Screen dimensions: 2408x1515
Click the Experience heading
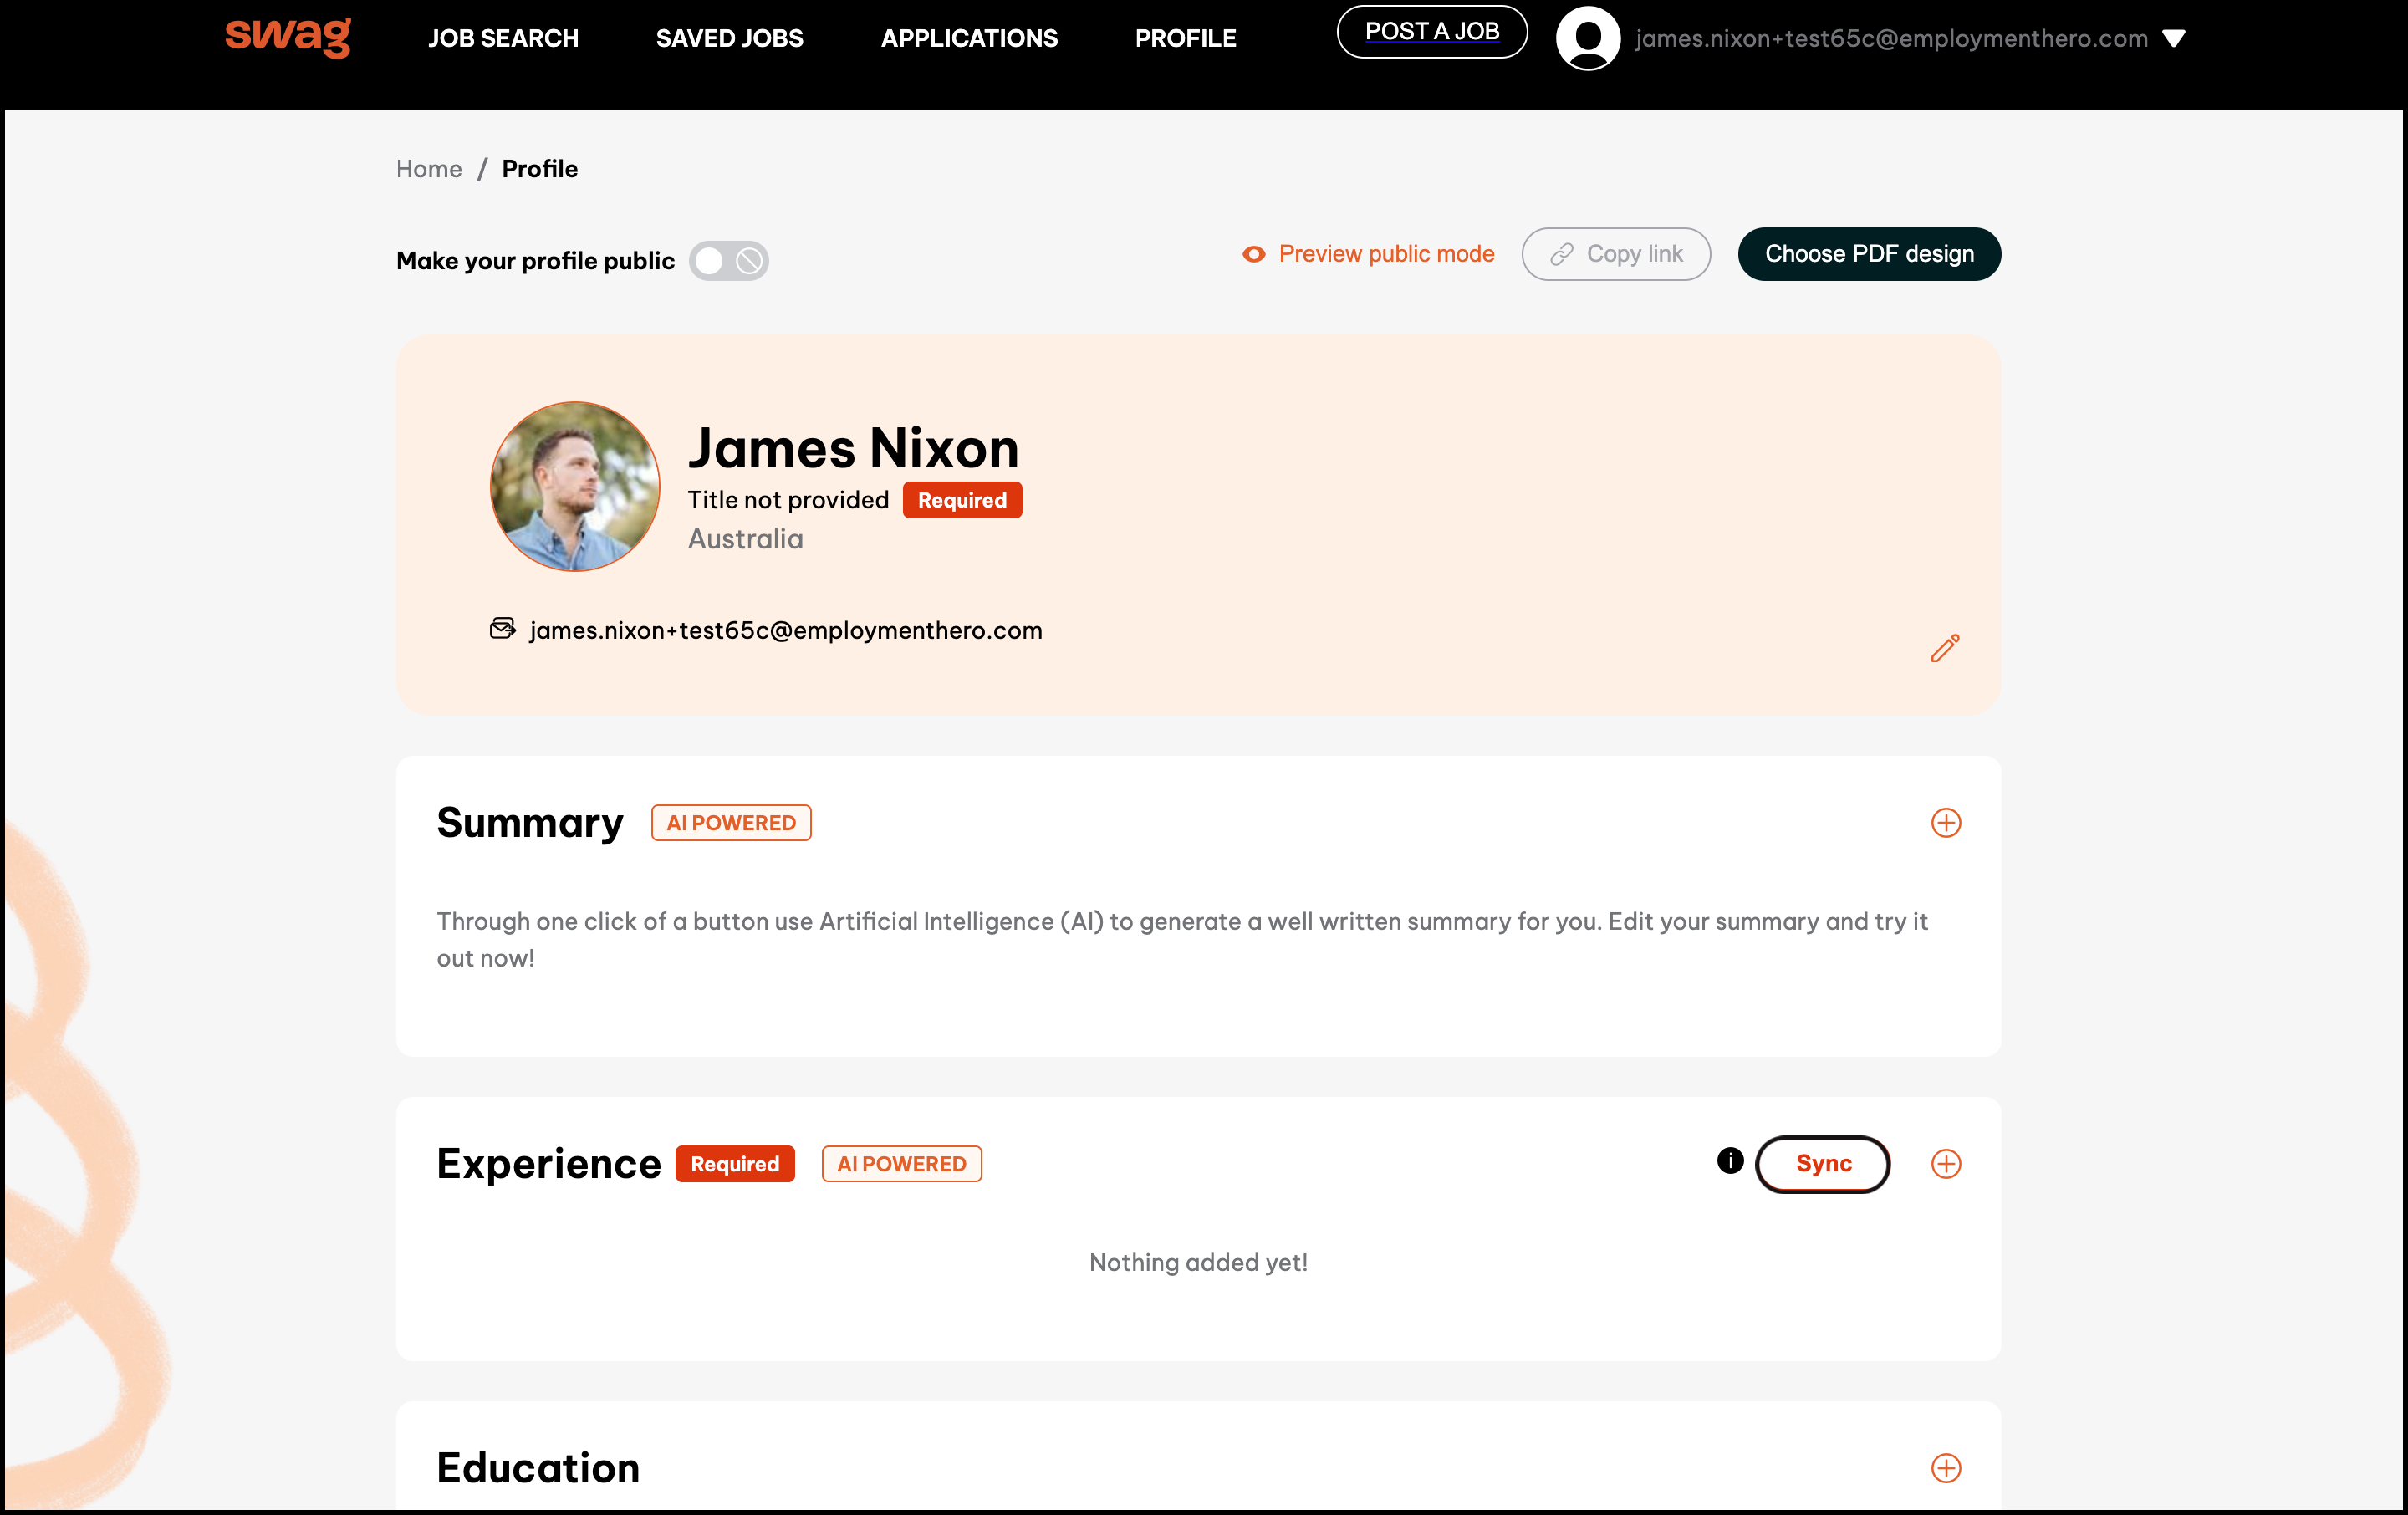click(x=549, y=1164)
